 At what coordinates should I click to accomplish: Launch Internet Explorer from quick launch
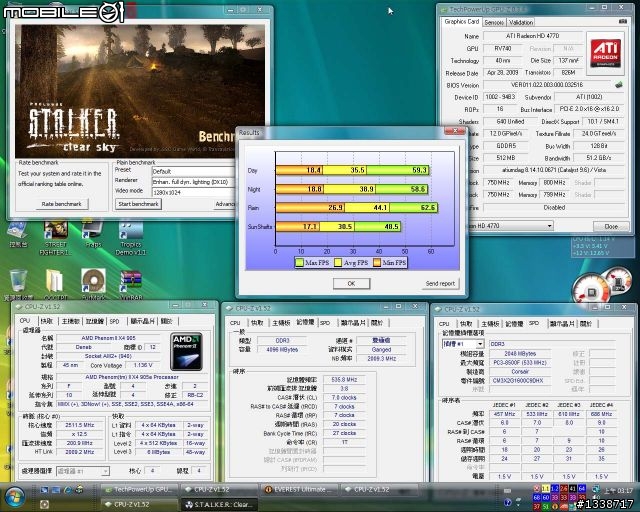pos(68,489)
